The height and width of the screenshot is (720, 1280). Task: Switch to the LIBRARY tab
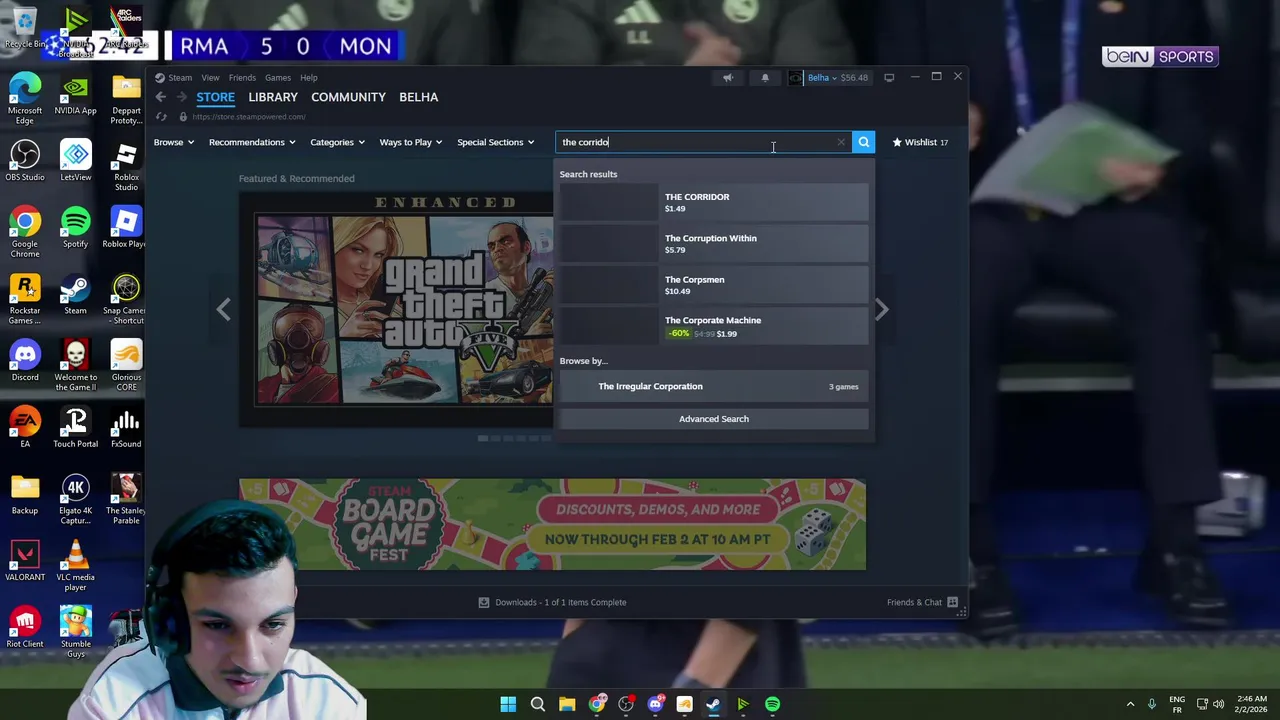[273, 97]
